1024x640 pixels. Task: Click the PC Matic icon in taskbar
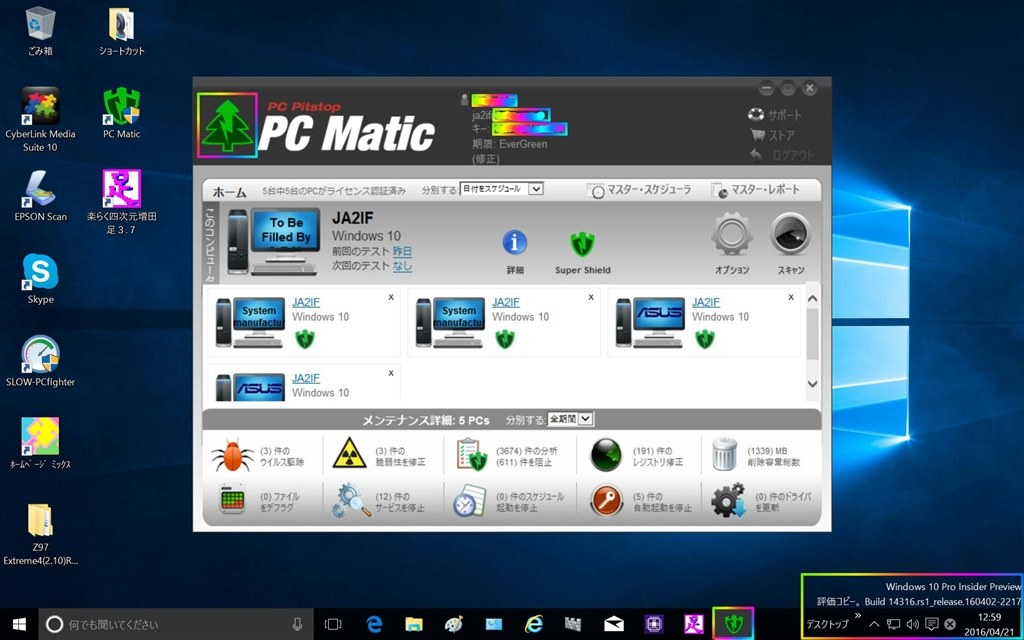[x=733, y=624]
